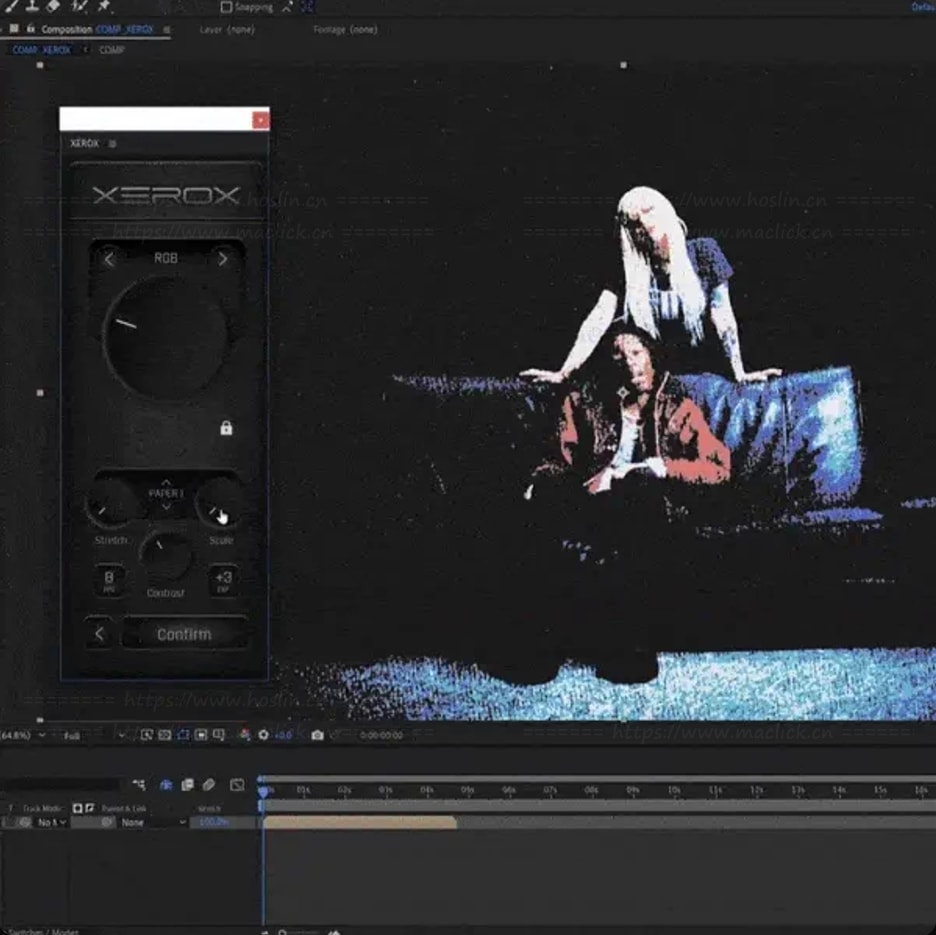Select previous paper with arrow above PAPER 1
Viewport: 936px width, 935px height.
[166, 481]
